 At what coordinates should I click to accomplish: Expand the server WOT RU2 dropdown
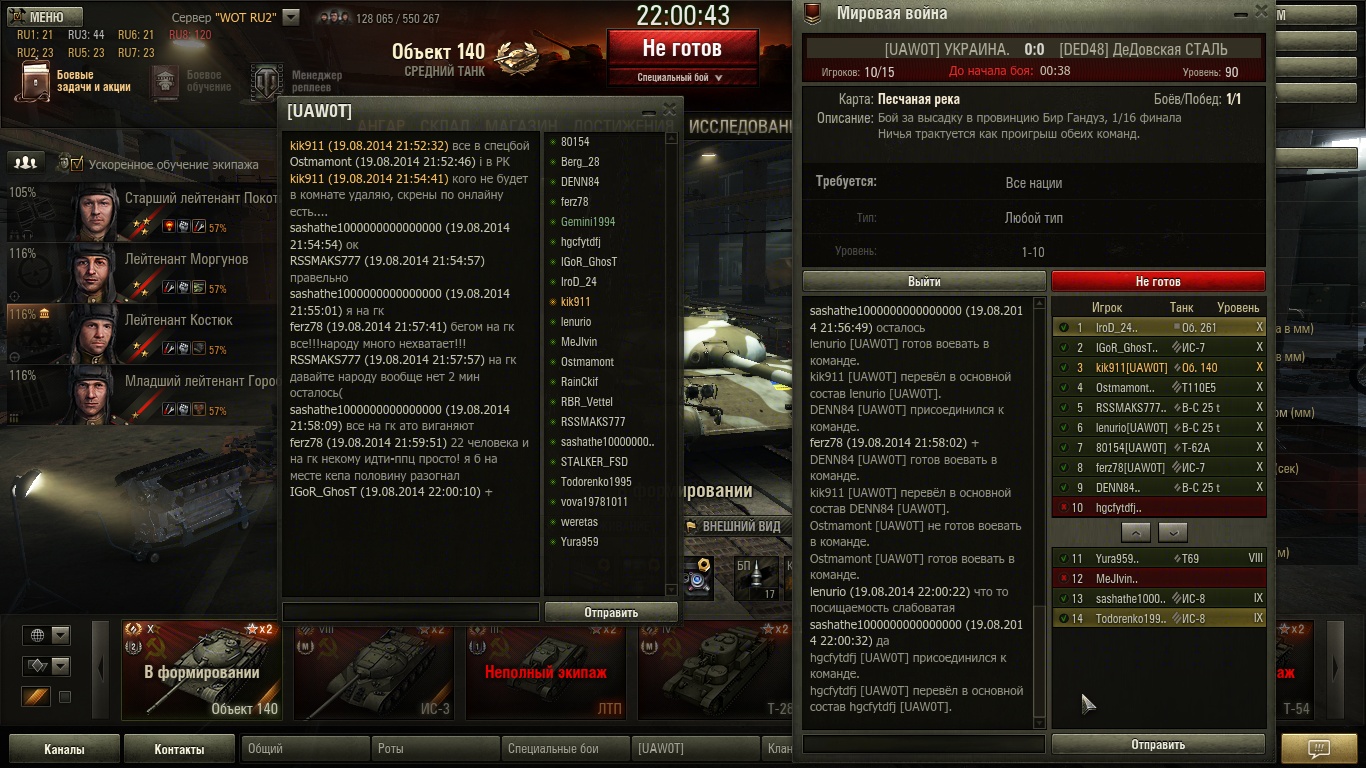click(291, 17)
